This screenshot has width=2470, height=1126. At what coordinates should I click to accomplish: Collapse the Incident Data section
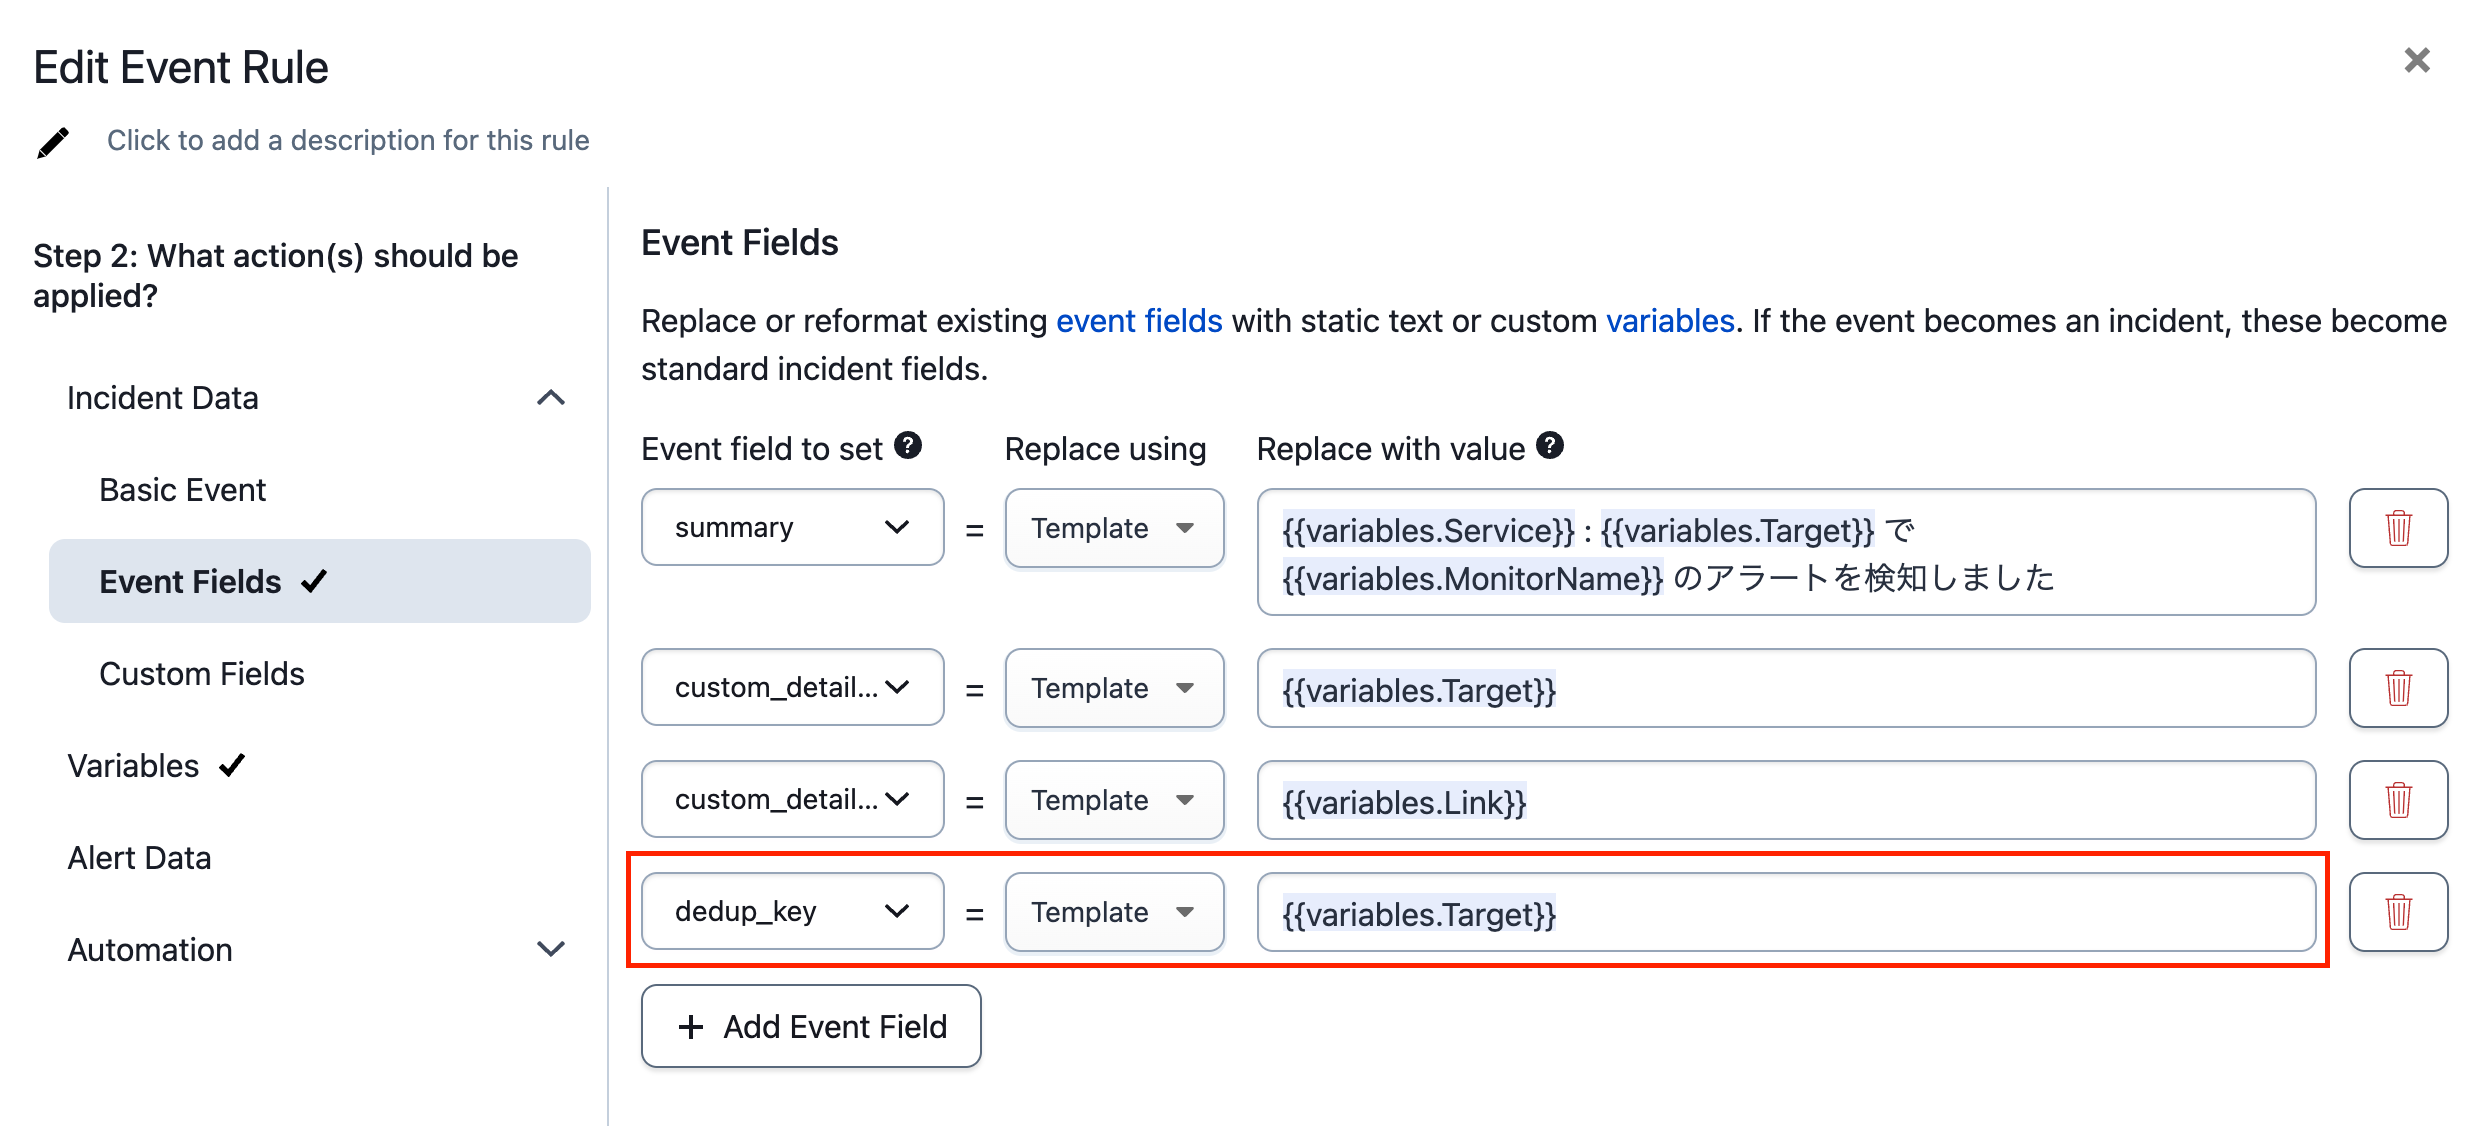pyautogui.click(x=550, y=398)
